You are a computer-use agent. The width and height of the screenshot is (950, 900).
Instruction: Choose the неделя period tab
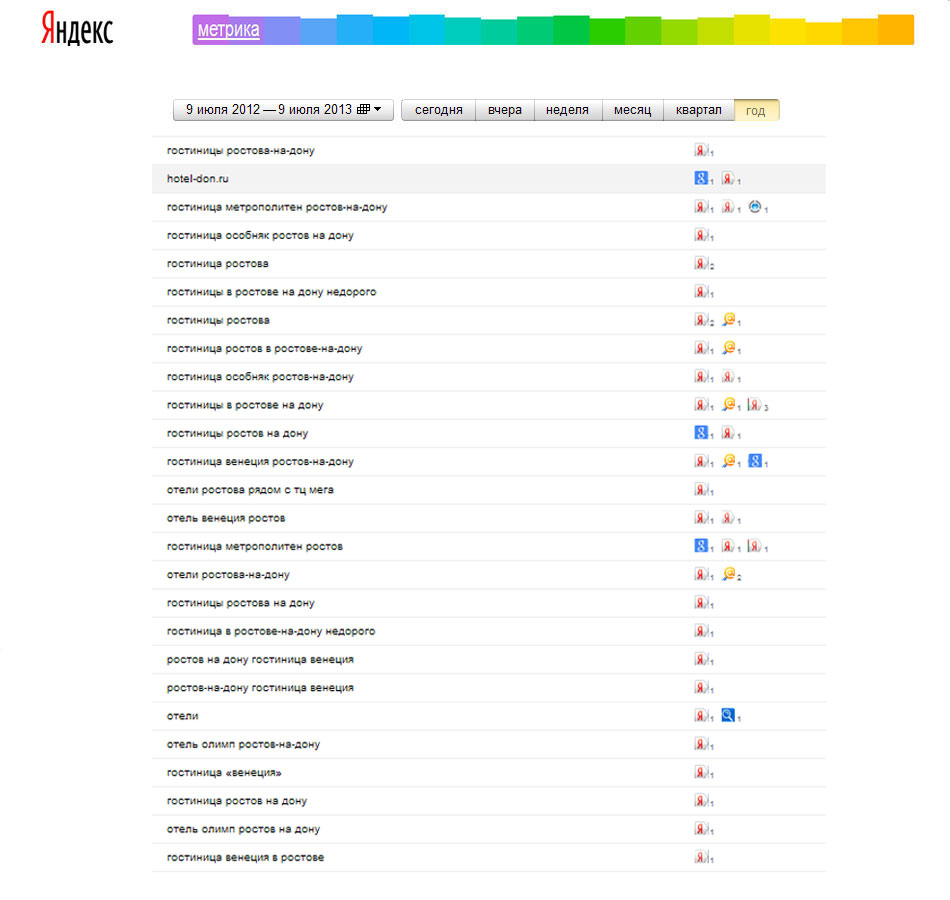click(x=567, y=110)
